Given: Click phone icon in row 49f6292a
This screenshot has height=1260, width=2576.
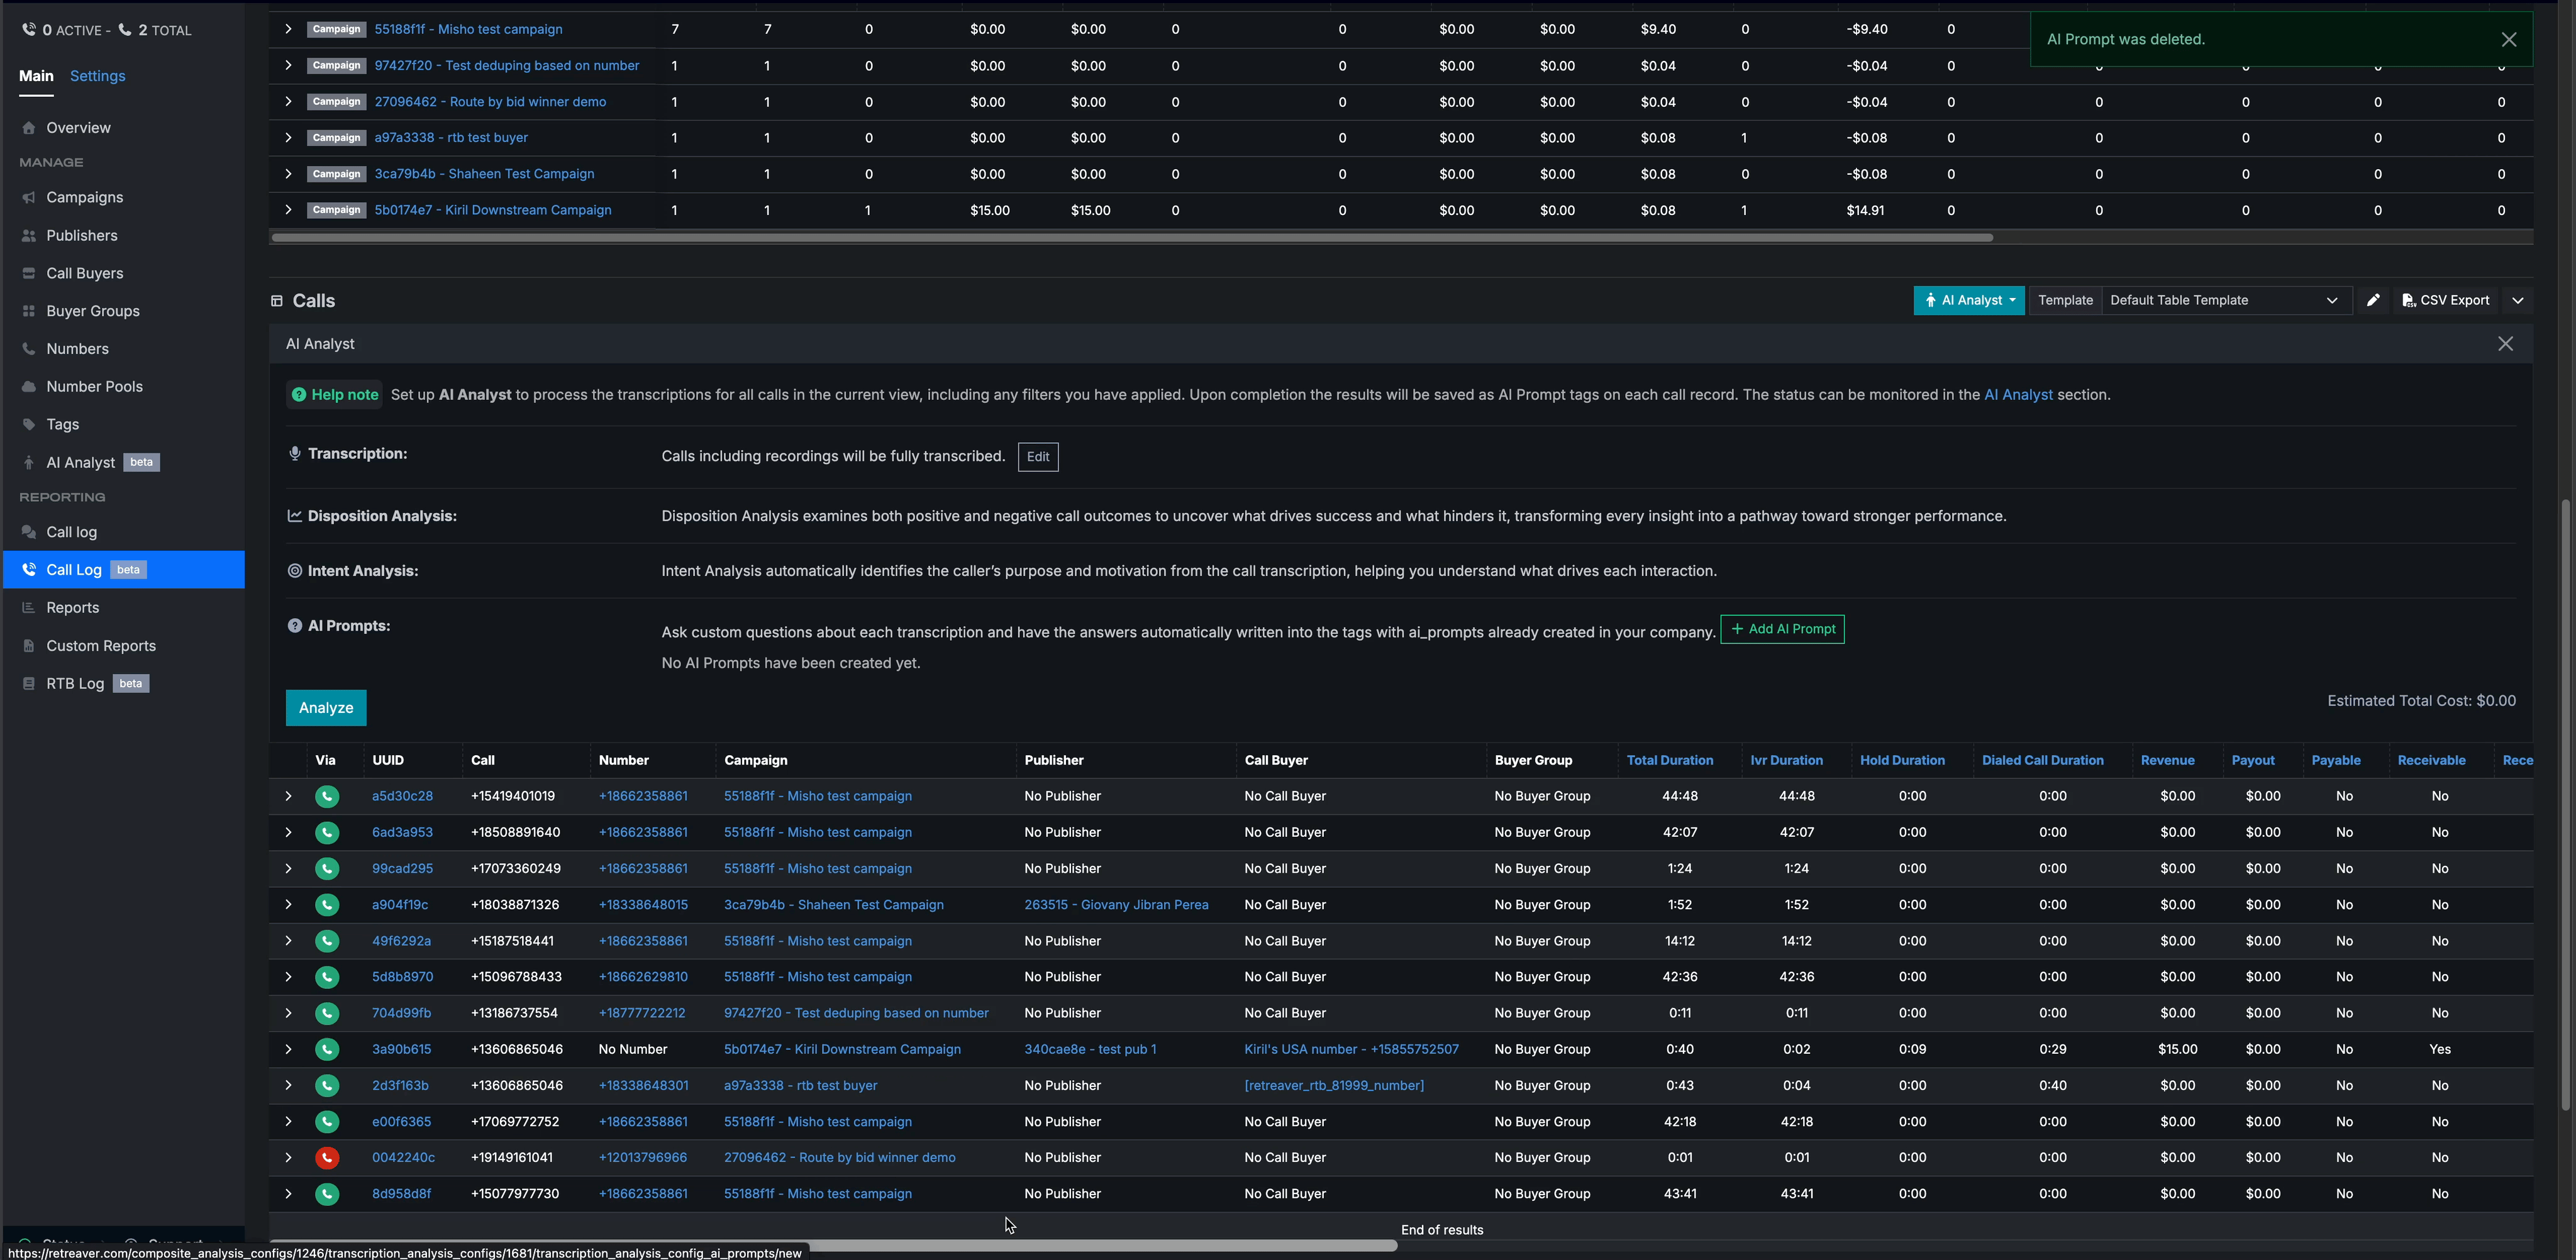Looking at the screenshot, I should tap(327, 941).
